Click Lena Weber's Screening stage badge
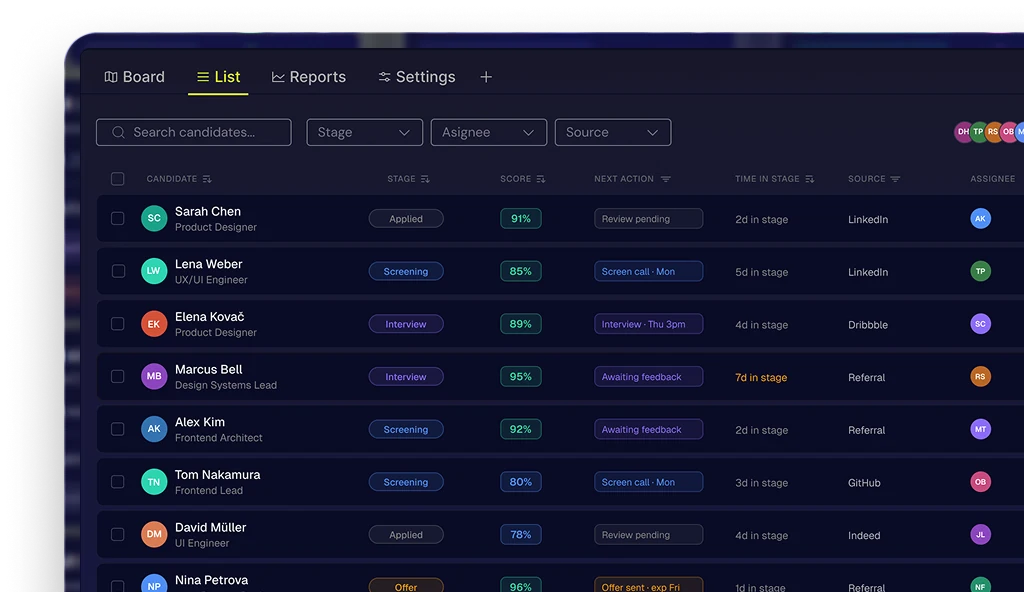Viewport: 1024px width, 592px height. (406, 271)
